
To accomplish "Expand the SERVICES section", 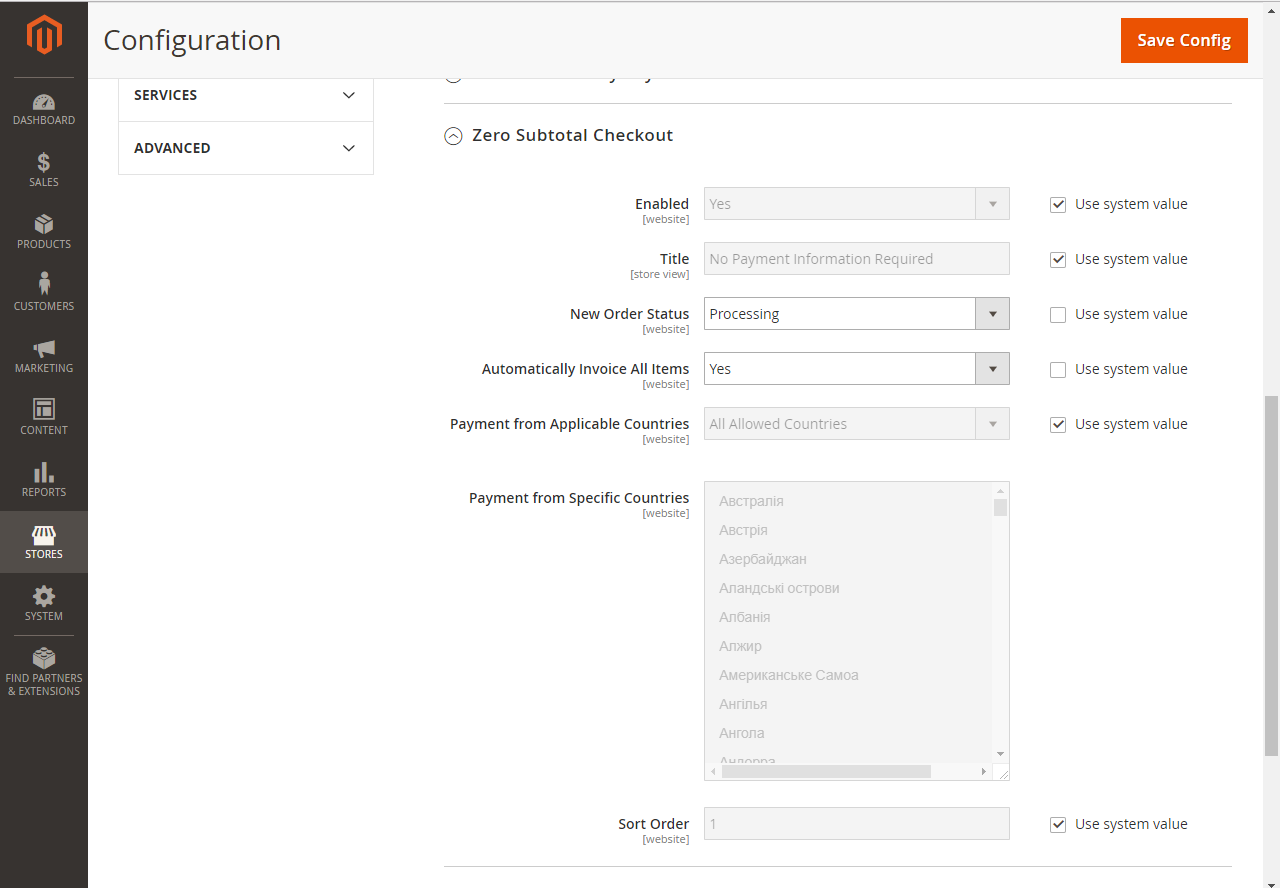I will [245, 95].
